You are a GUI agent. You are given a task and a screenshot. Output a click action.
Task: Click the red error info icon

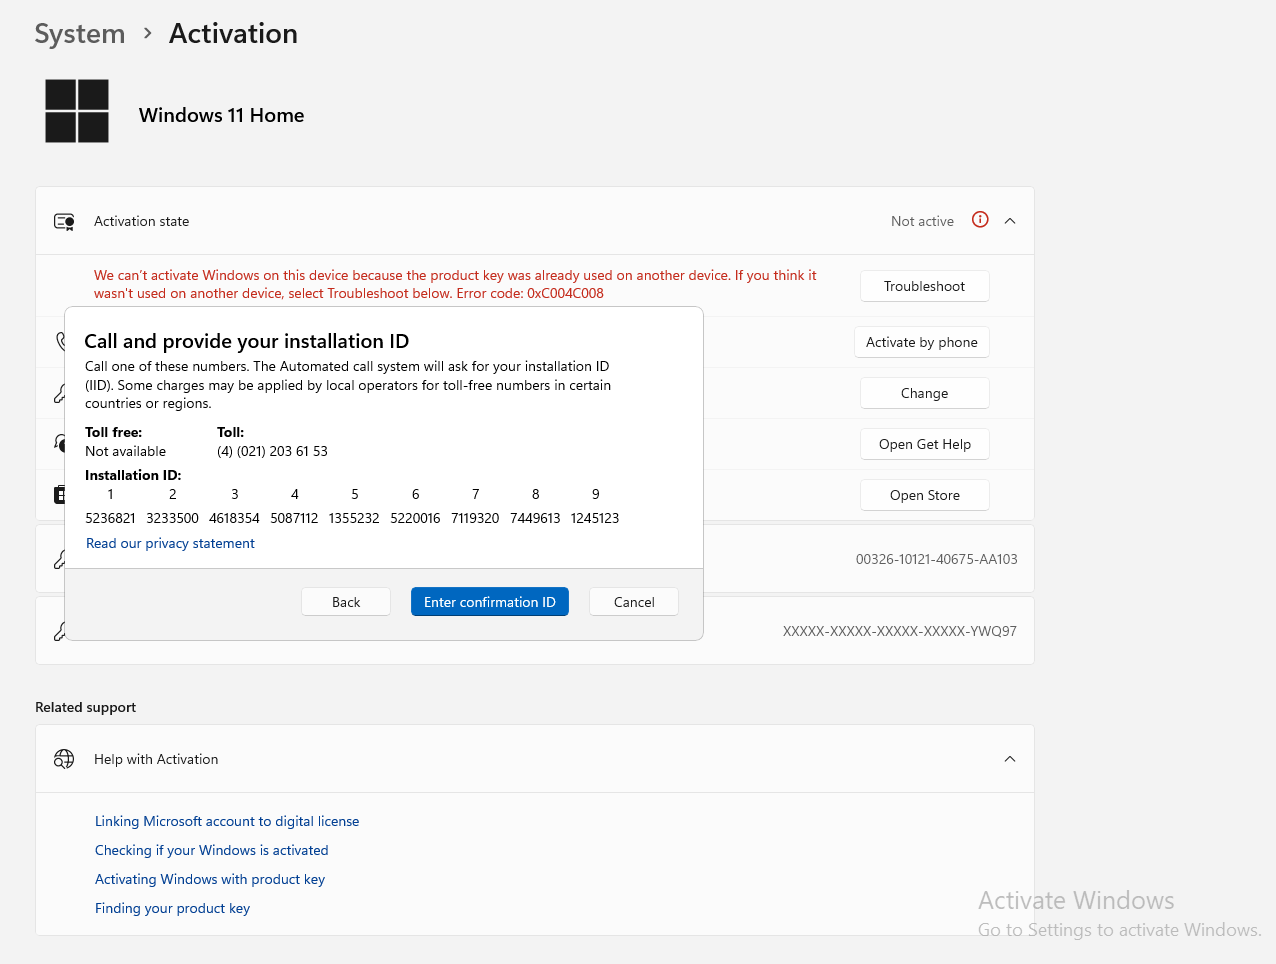click(x=980, y=220)
